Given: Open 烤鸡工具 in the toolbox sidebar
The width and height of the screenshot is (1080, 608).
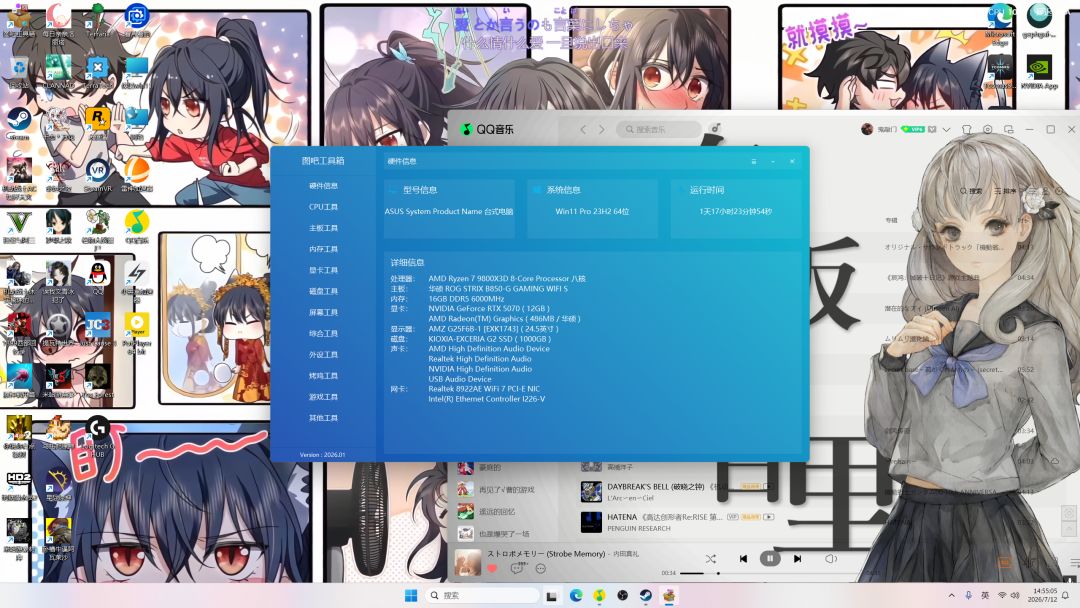Looking at the screenshot, I should pyautogui.click(x=323, y=376).
